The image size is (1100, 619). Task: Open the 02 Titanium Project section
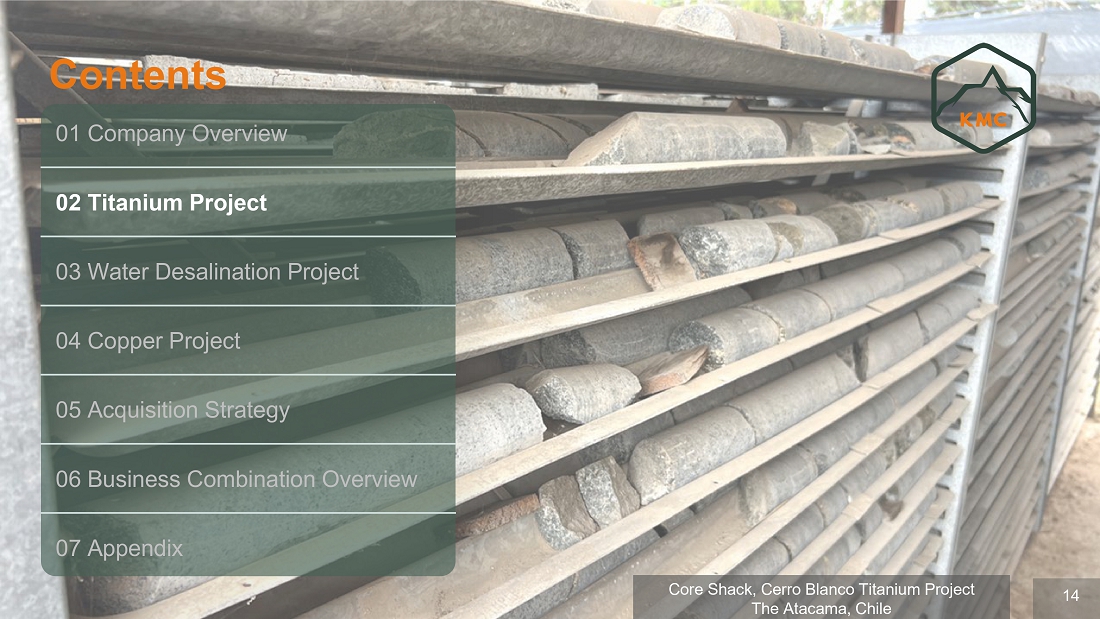[248, 202]
